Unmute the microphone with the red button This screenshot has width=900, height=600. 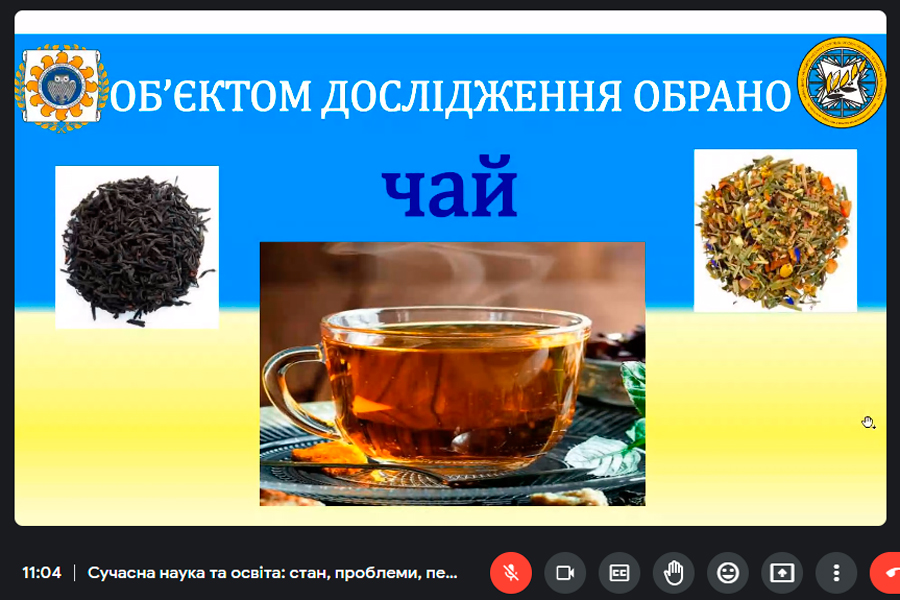click(x=511, y=572)
